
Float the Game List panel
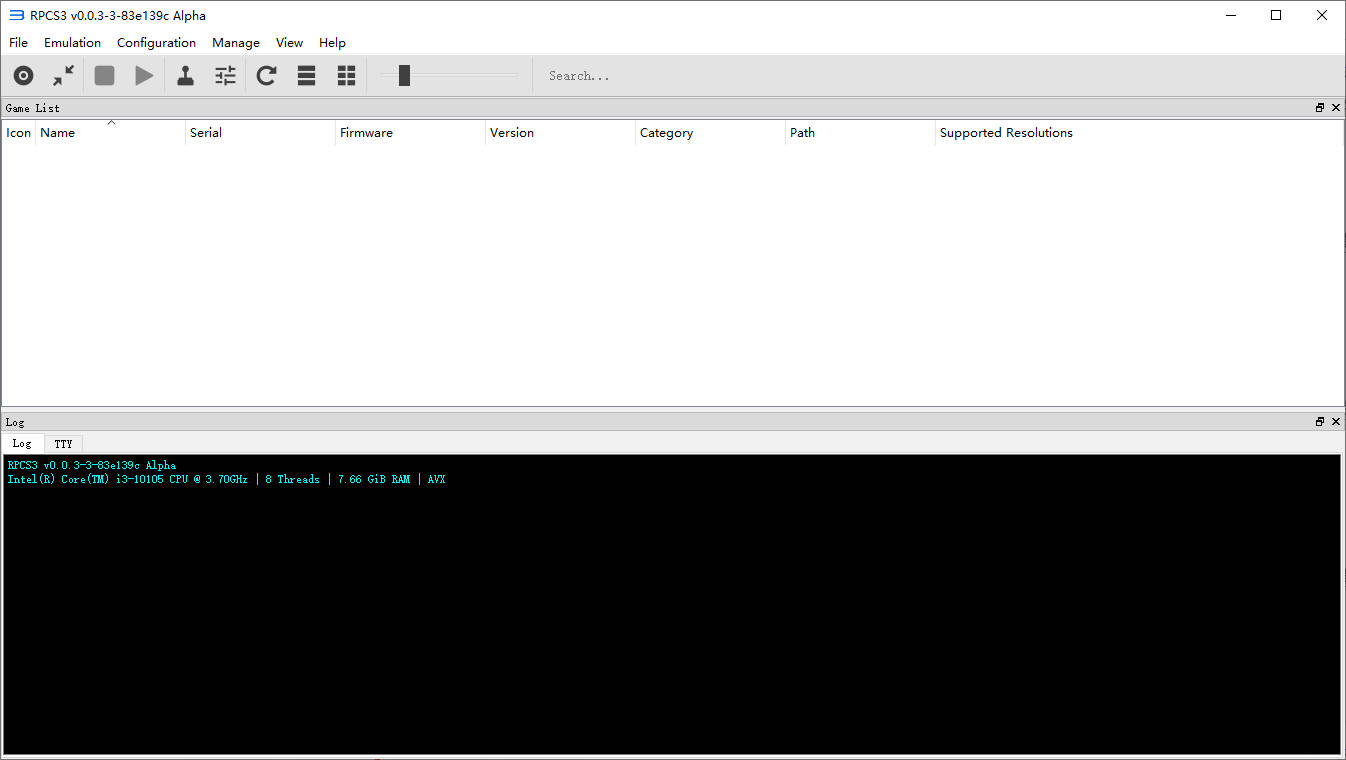click(x=1320, y=108)
